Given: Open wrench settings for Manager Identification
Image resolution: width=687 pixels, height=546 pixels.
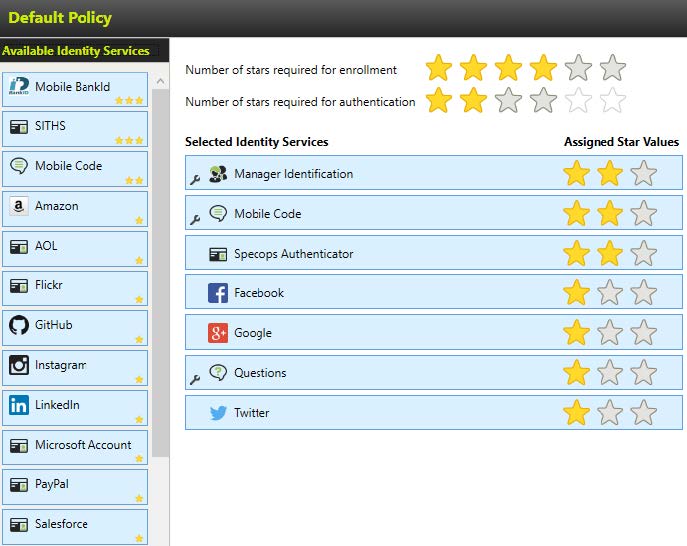Looking at the screenshot, I should 195,179.
